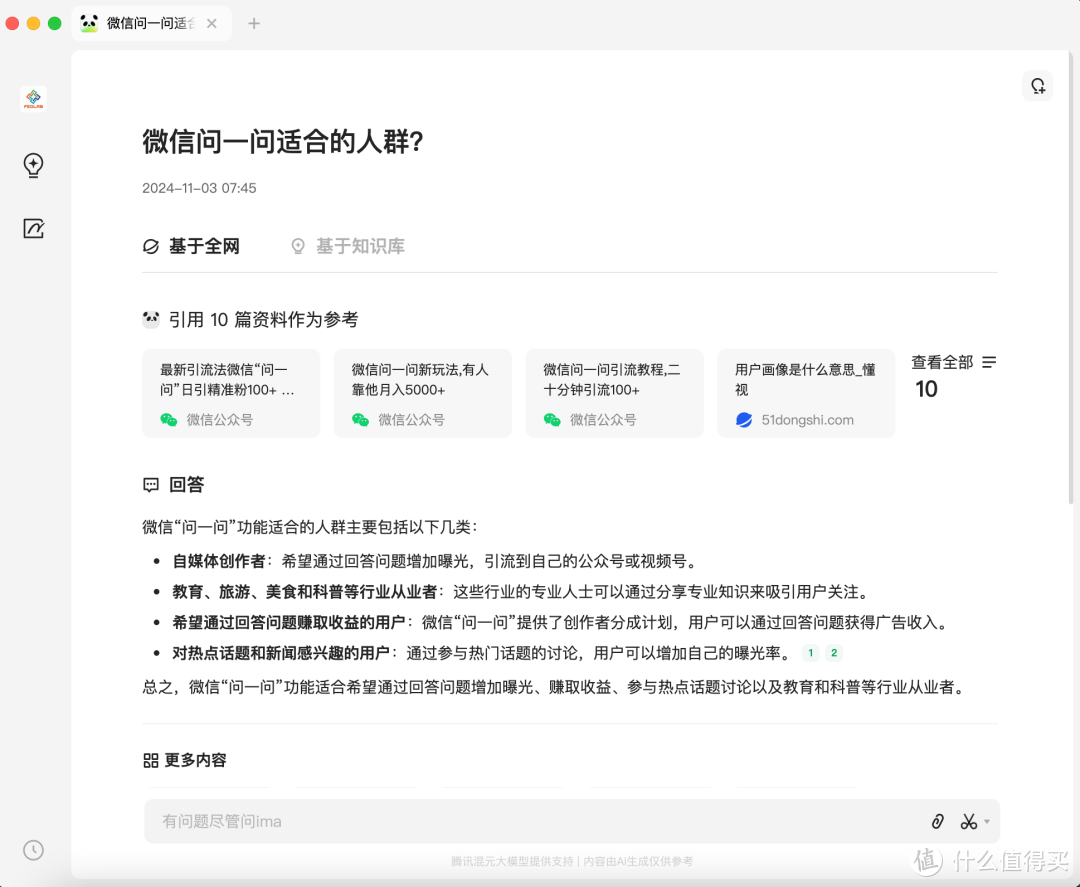Select the 微信问一问 tab title

pos(151,23)
